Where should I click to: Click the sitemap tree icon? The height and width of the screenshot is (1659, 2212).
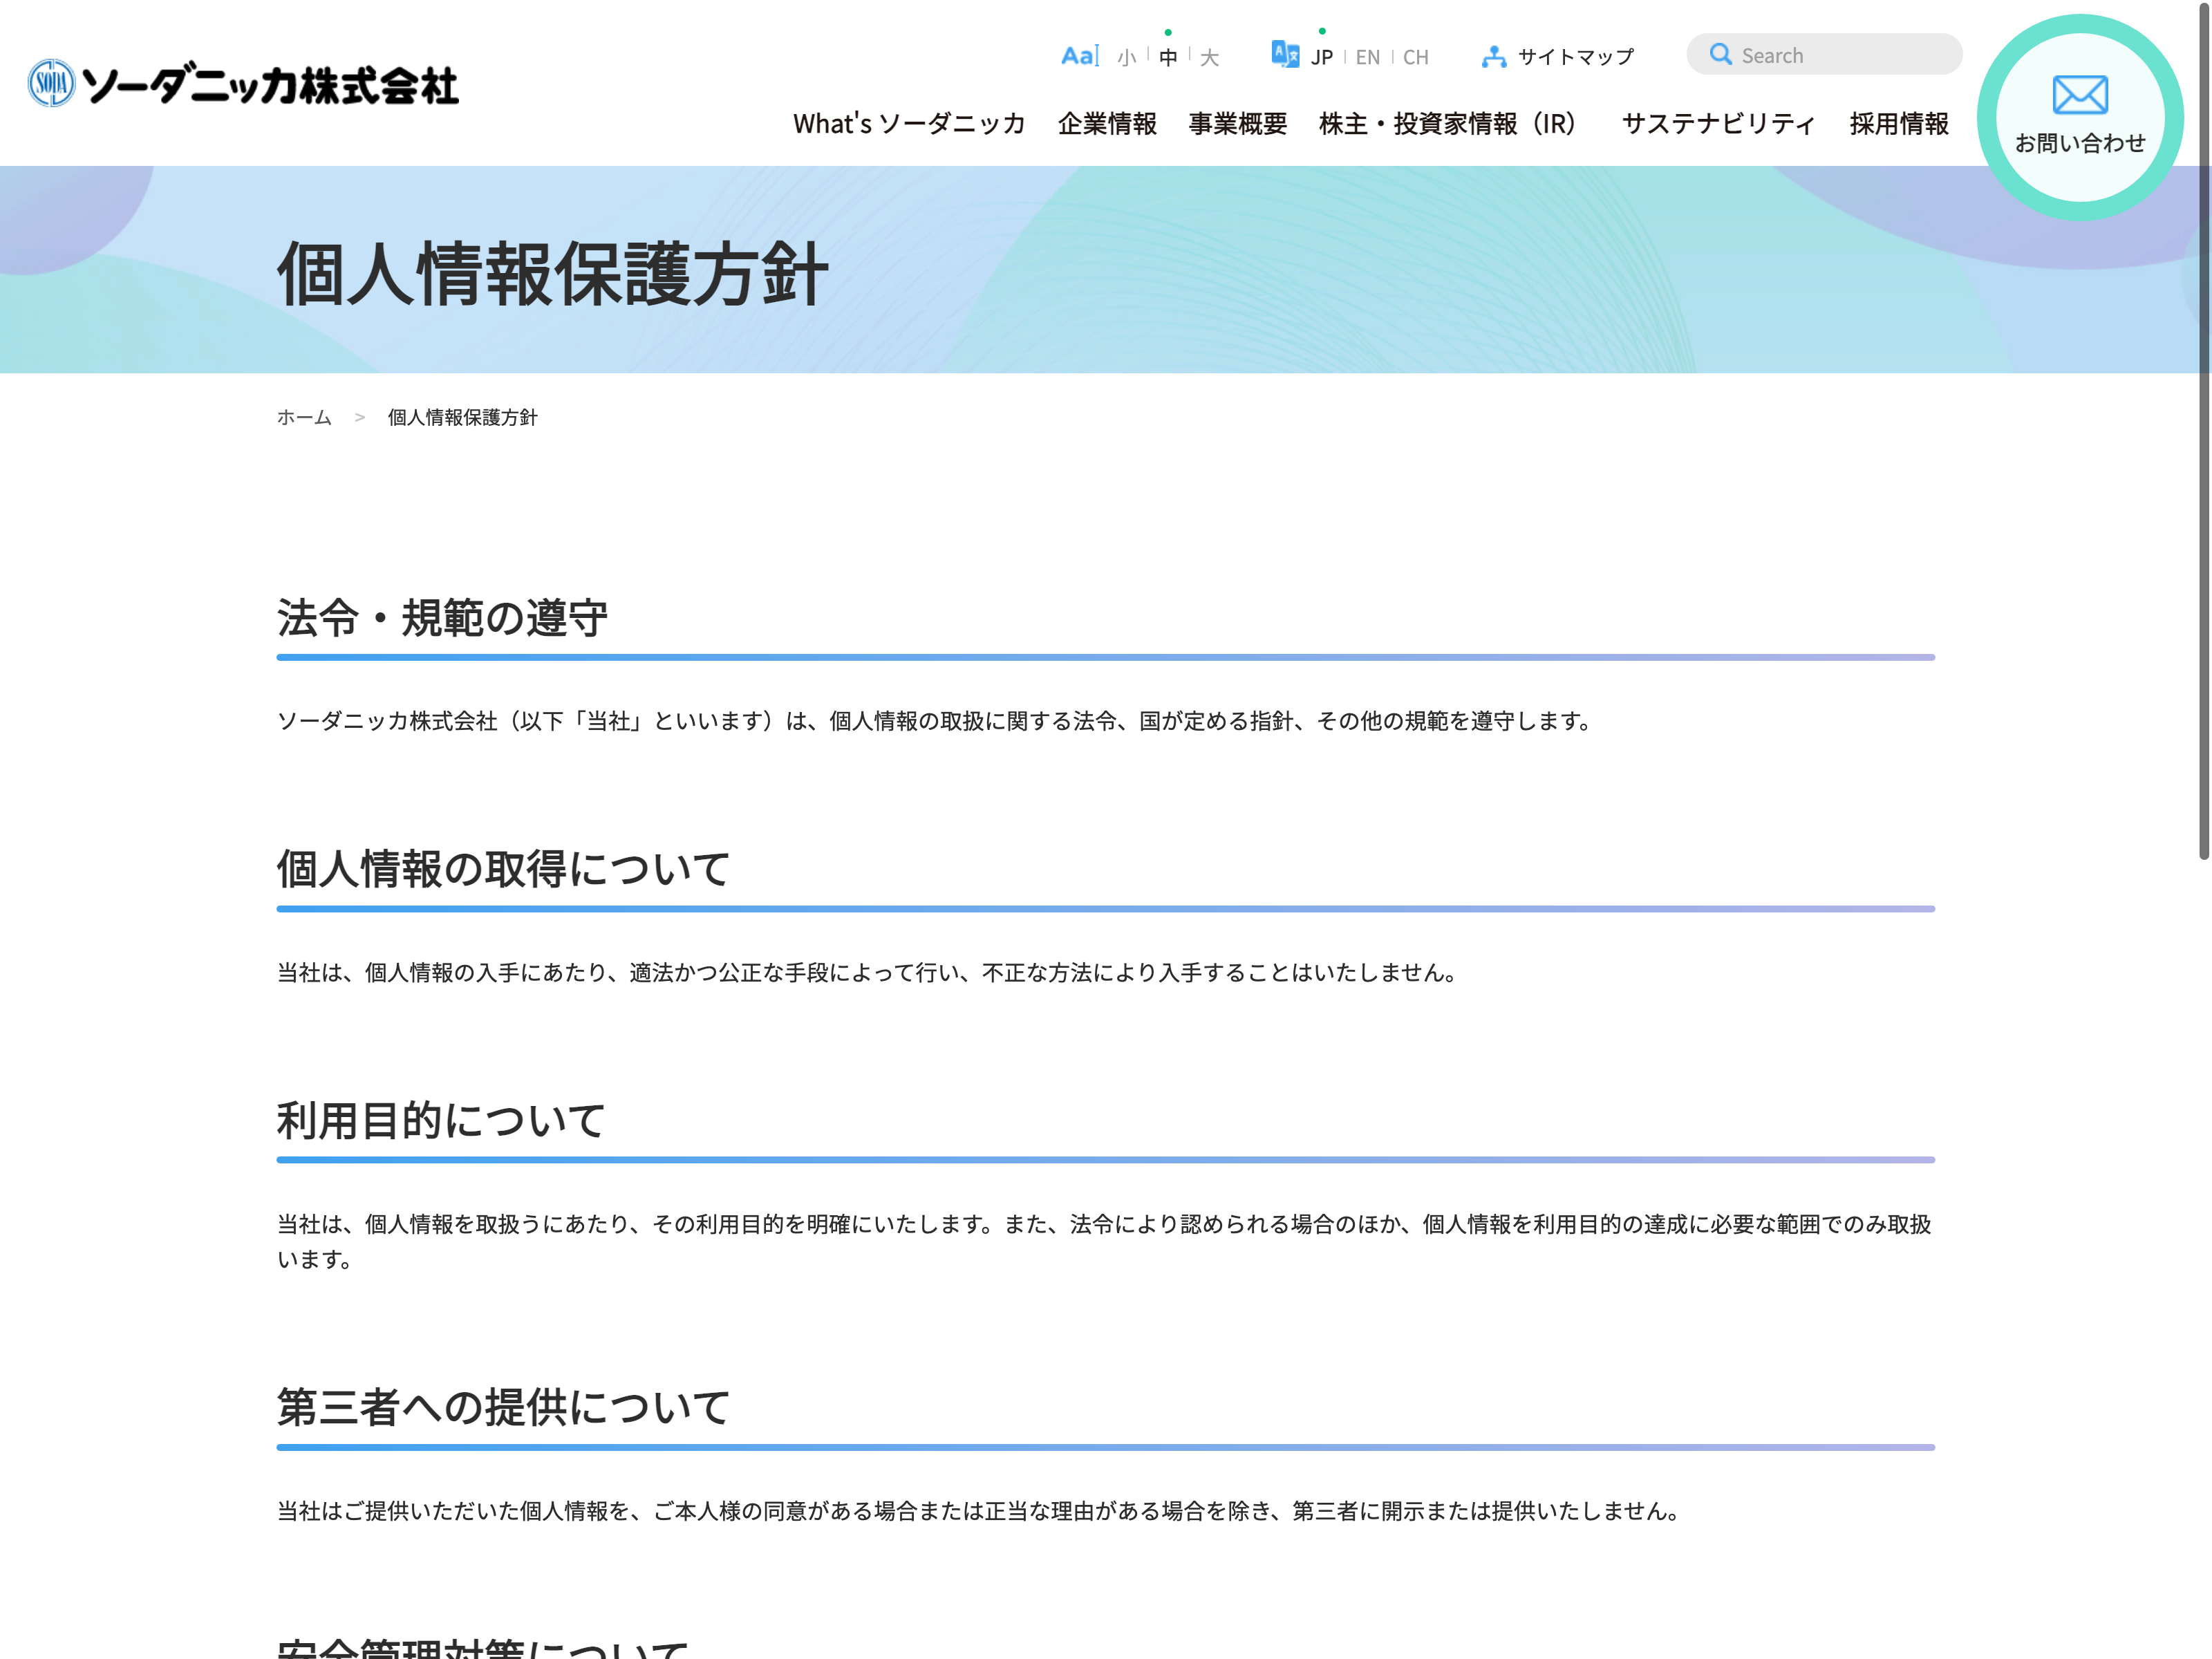1494,57
